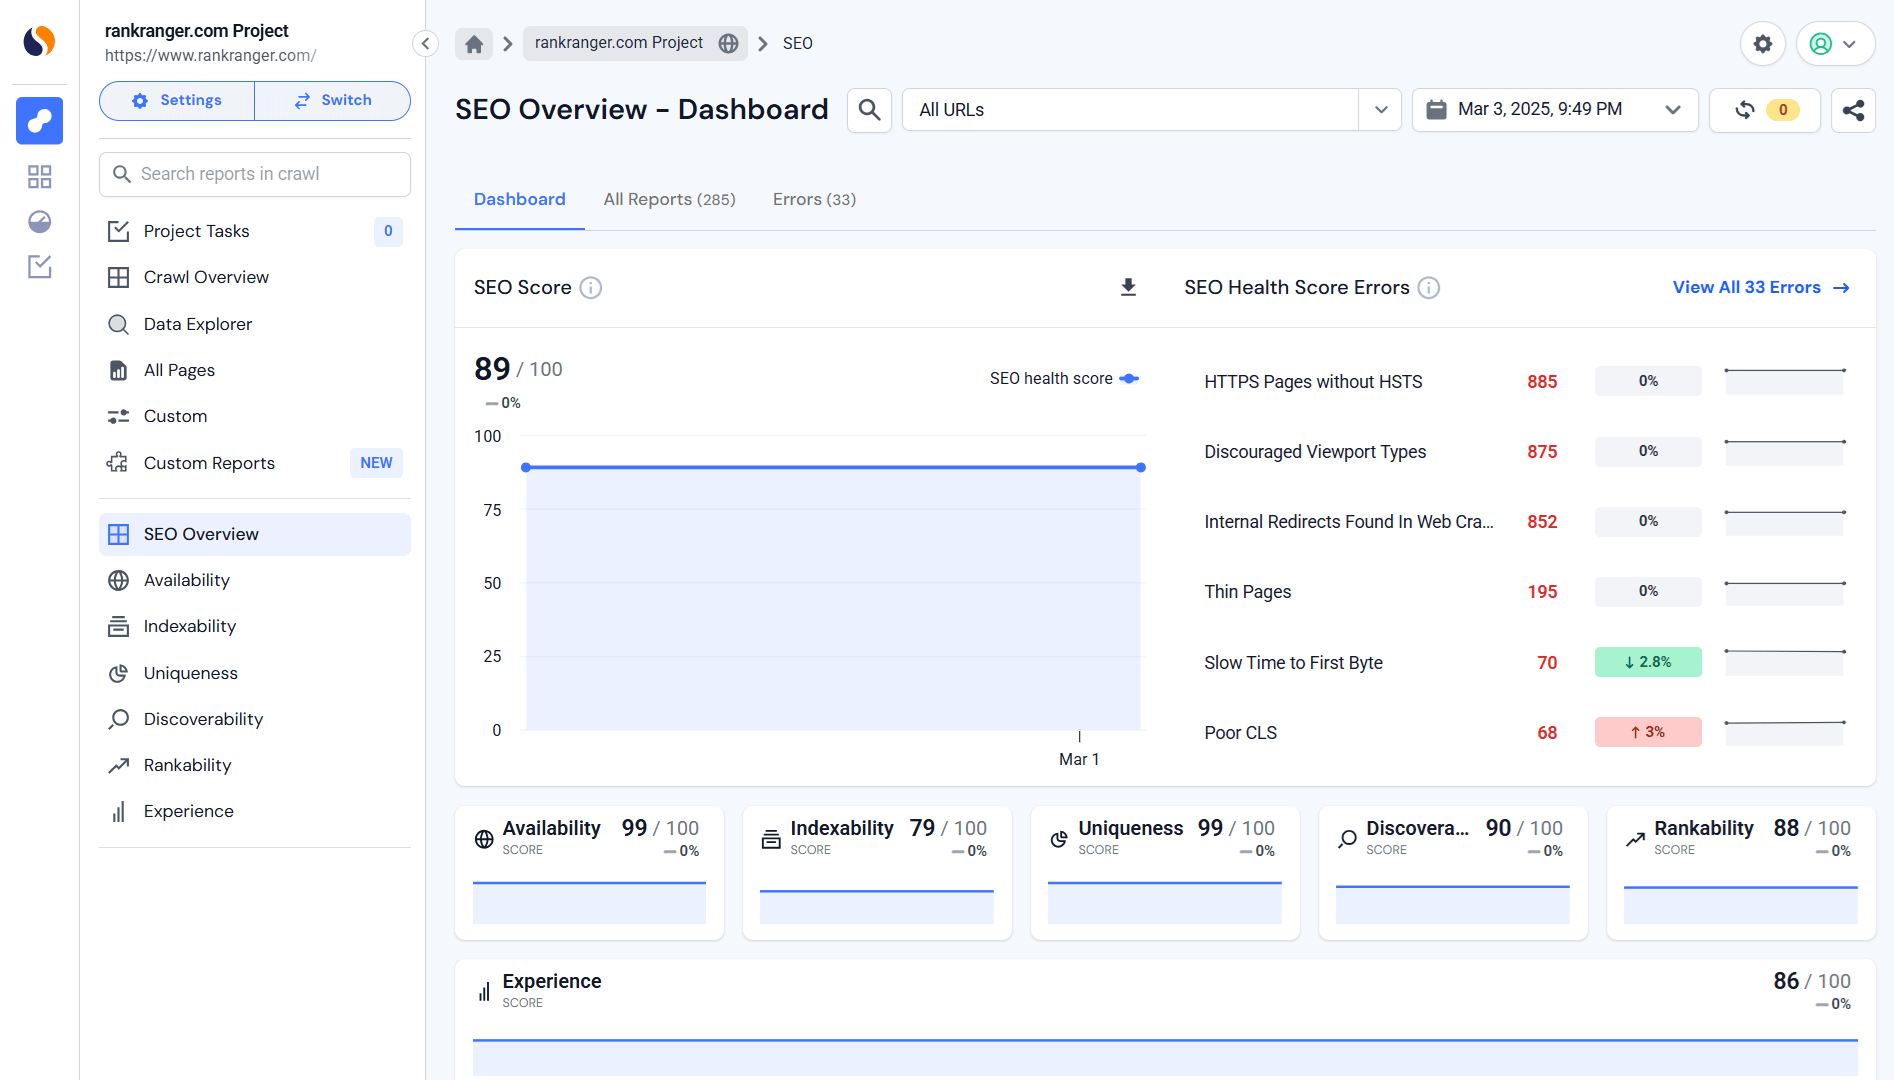
Task: Click the Switch project button
Action: (333, 101)
